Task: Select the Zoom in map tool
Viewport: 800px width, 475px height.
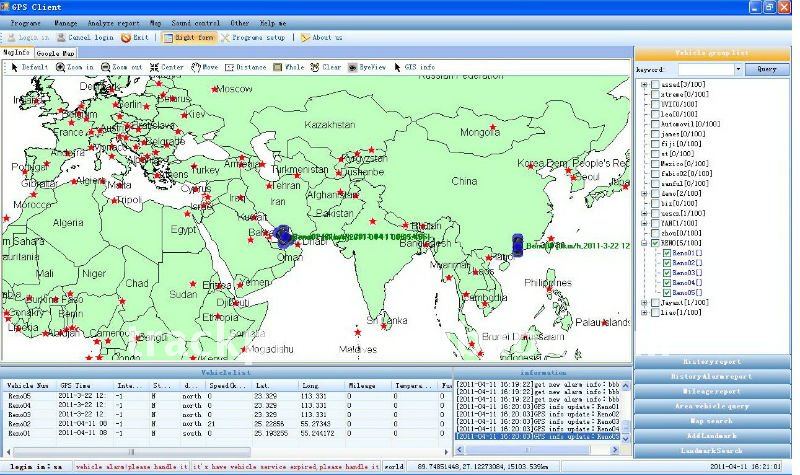Action: coord(75,67)
